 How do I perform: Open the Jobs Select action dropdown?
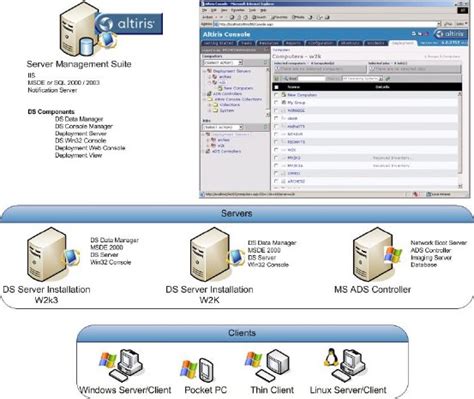(223, 127)
